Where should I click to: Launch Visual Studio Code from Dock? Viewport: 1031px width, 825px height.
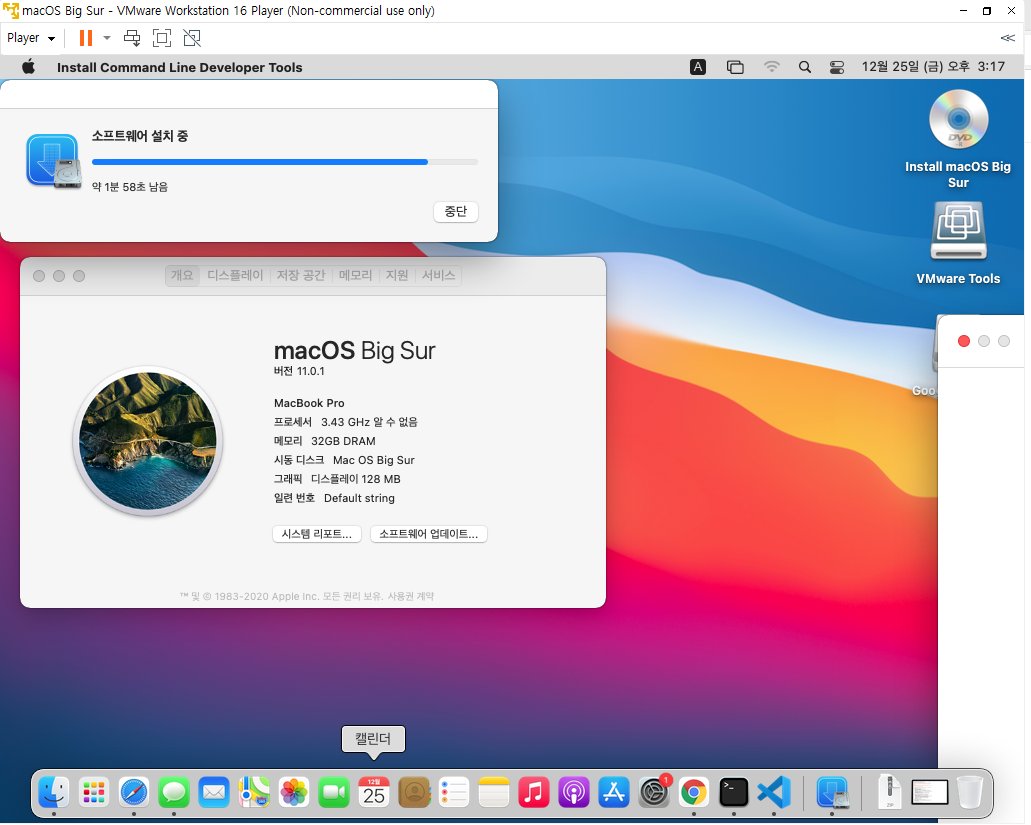tap(774, 792)
